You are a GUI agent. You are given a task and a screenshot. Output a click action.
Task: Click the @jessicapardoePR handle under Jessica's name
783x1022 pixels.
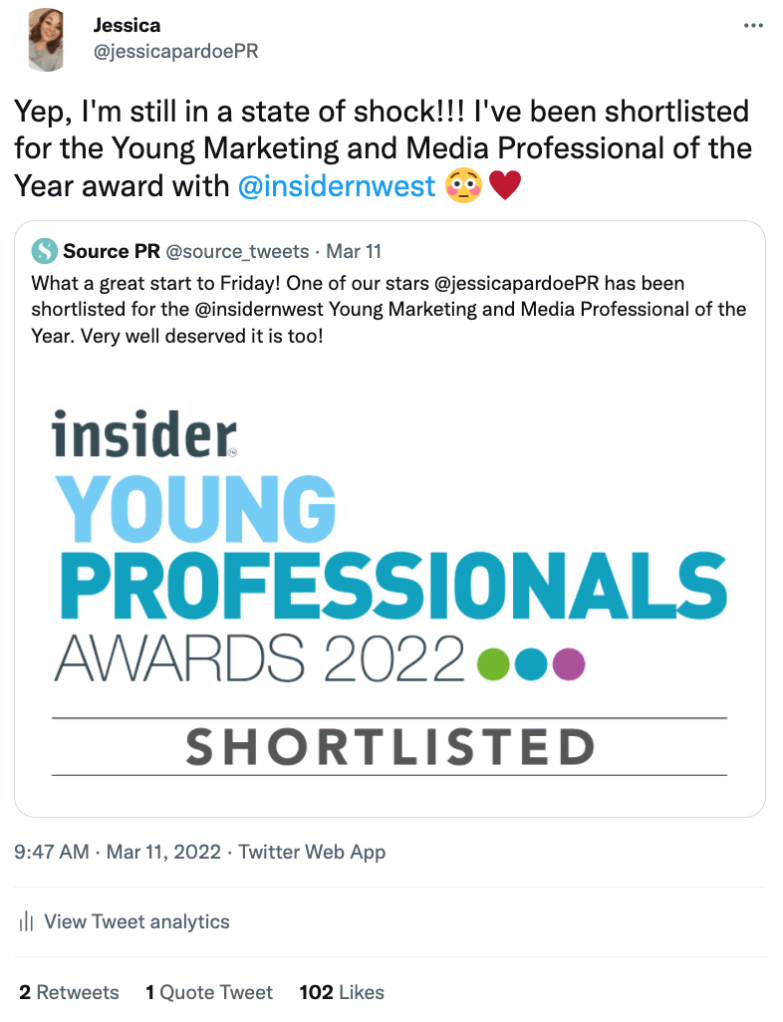pos(175,51)
